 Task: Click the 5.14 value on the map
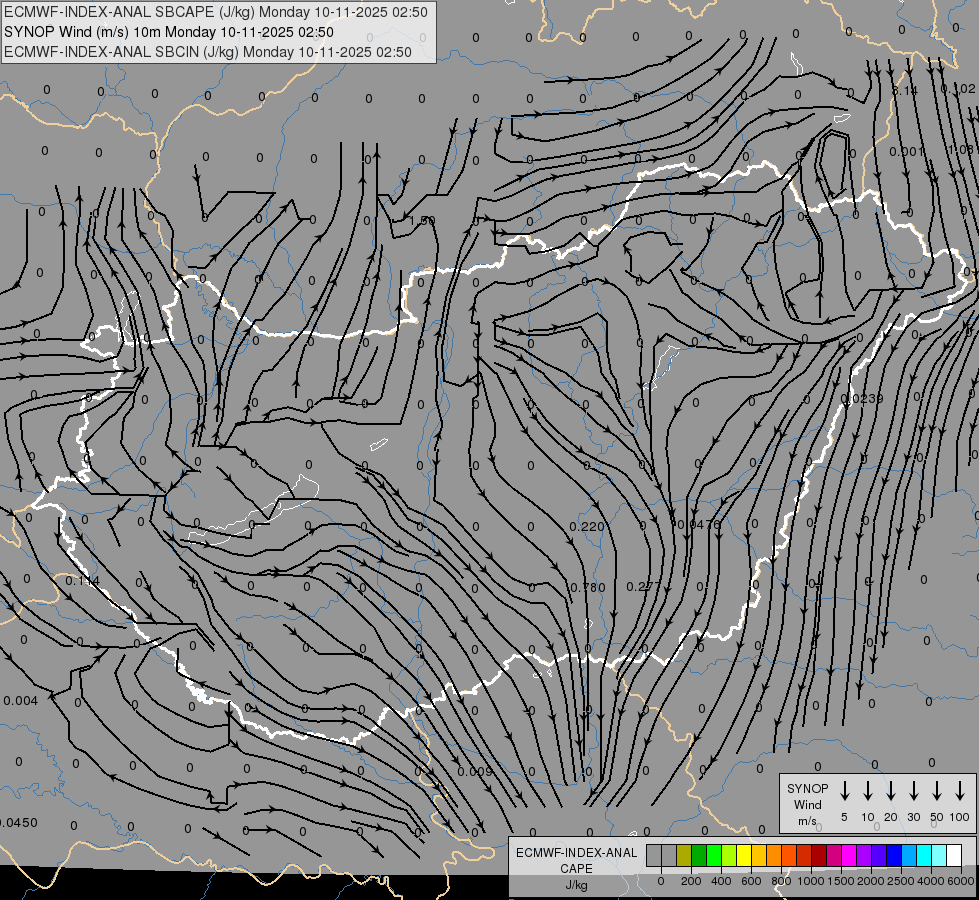(x=905, y=91)
